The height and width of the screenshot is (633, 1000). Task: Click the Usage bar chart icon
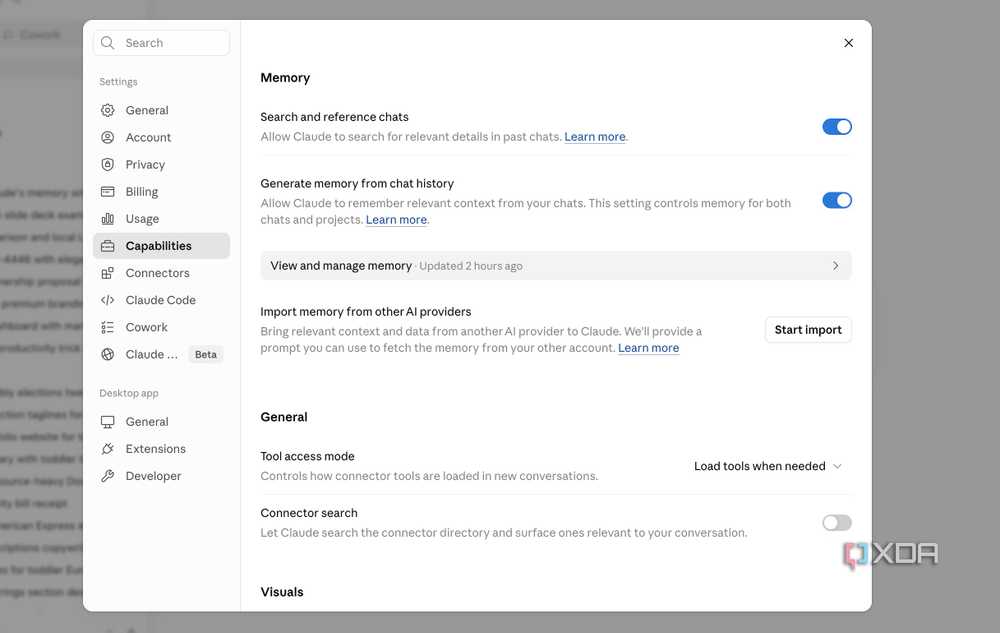click(x=108, y=219)
